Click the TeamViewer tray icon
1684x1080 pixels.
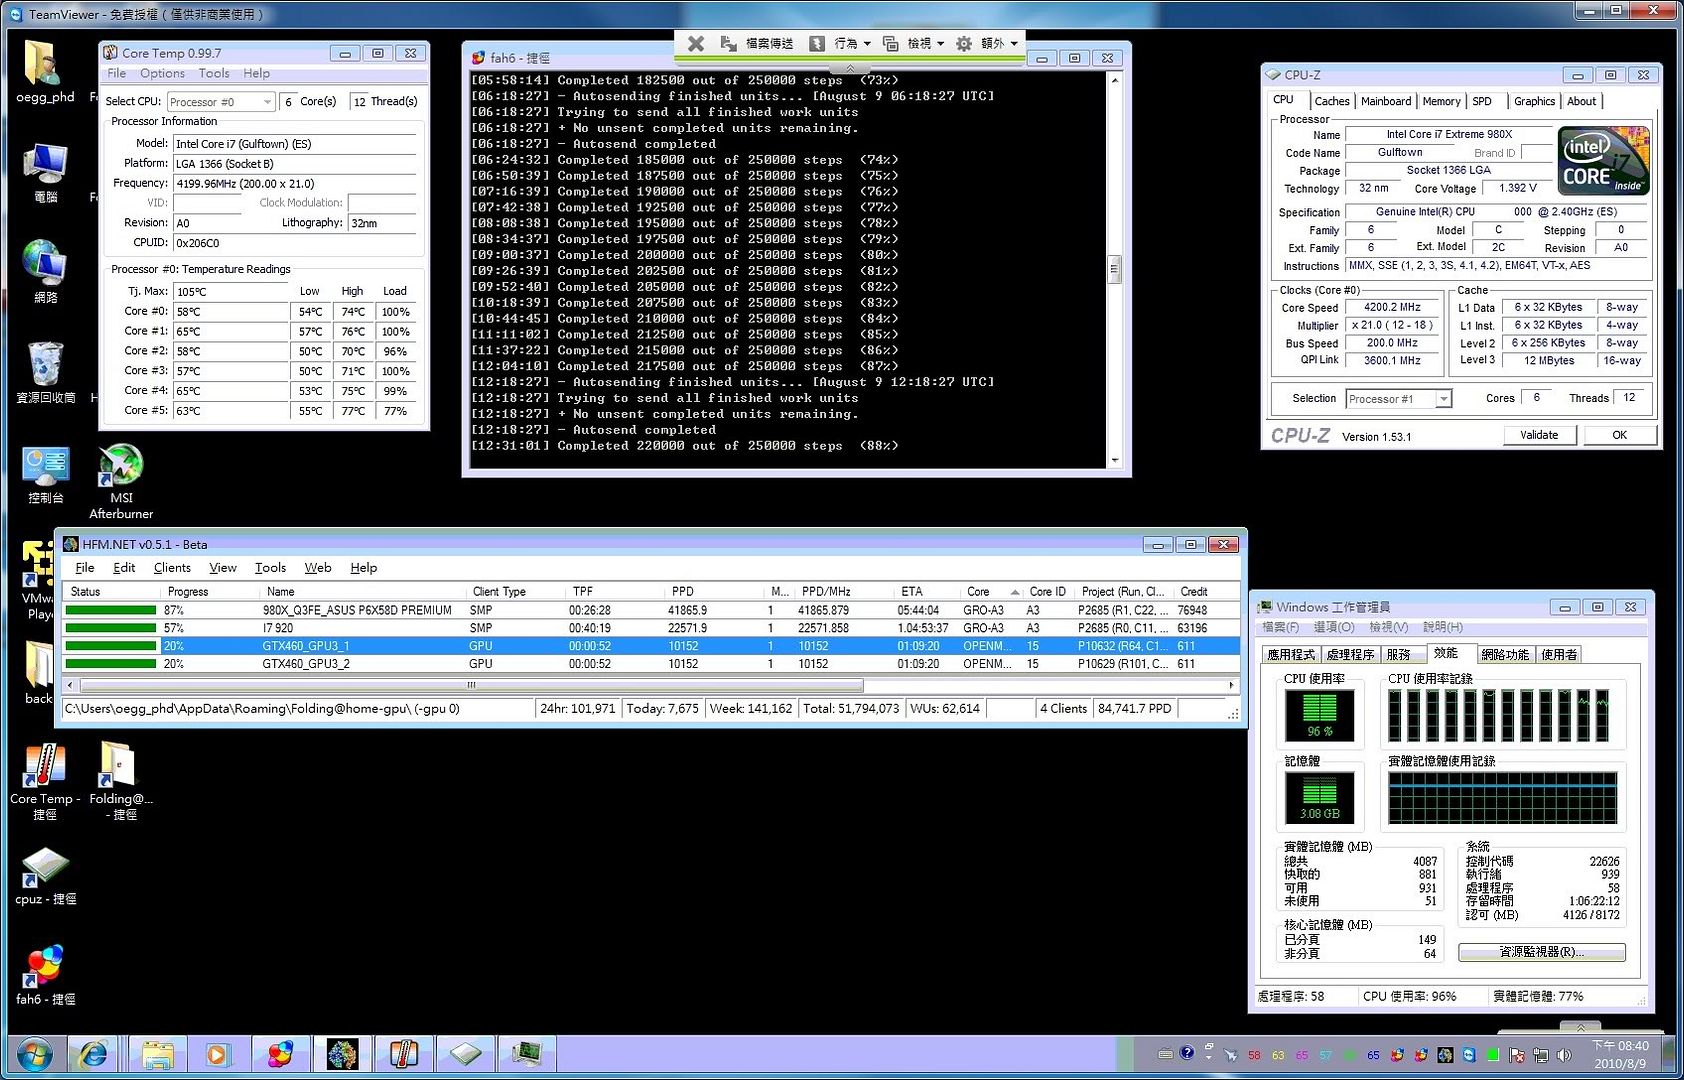[x=1469, y=1055]
